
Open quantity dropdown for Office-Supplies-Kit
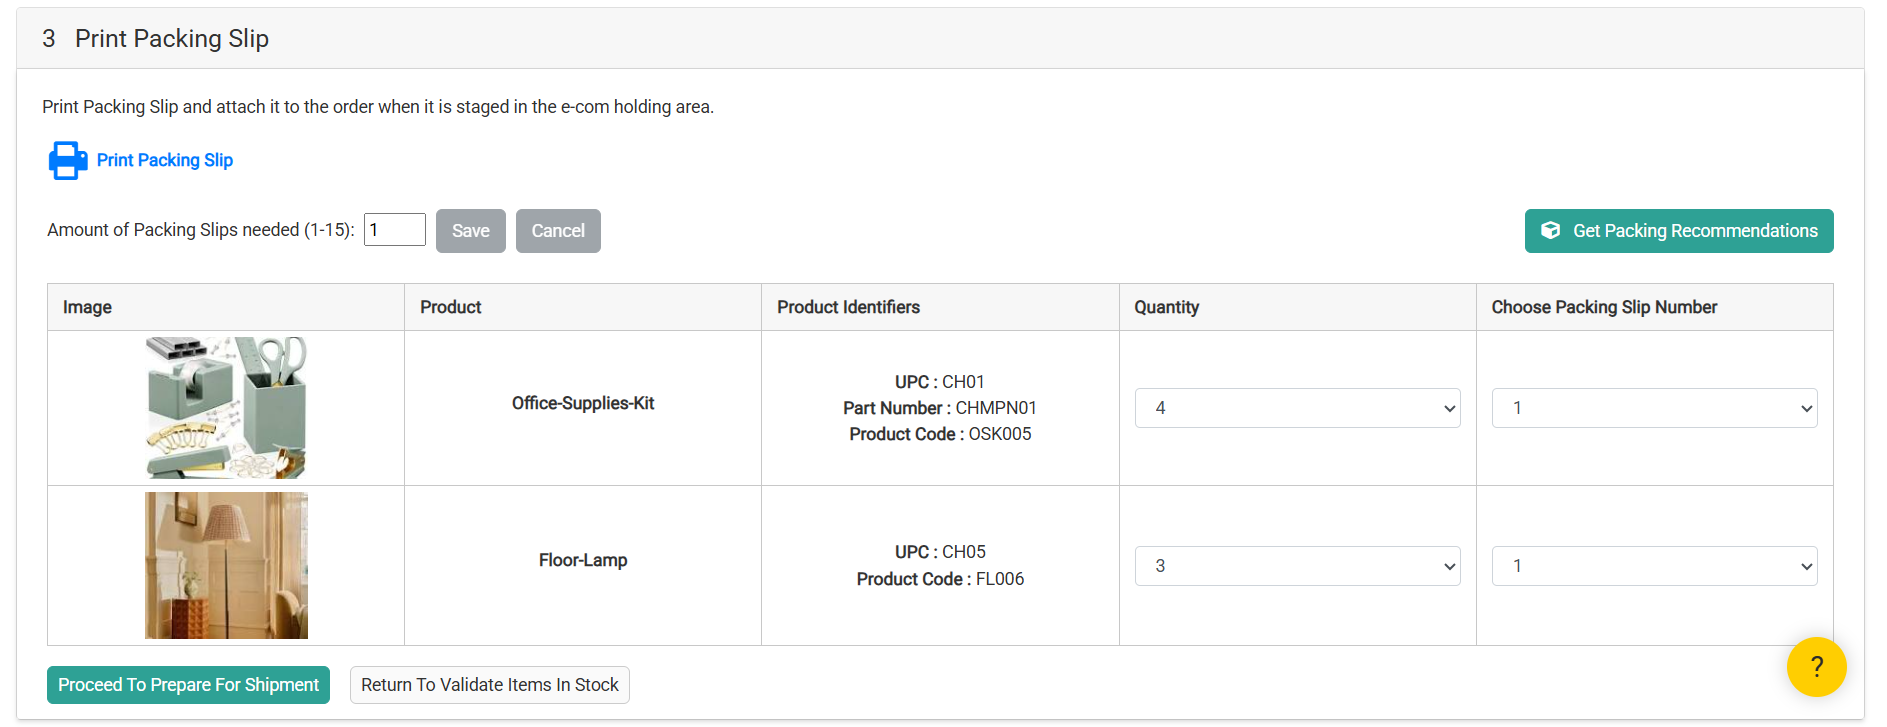coord(1297,408)
